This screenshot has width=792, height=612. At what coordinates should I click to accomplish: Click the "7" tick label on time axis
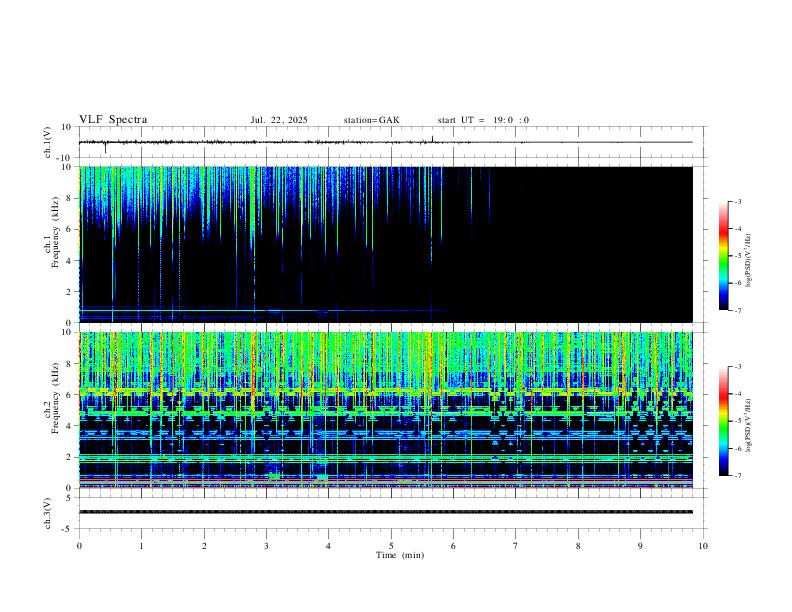point(516,546)
